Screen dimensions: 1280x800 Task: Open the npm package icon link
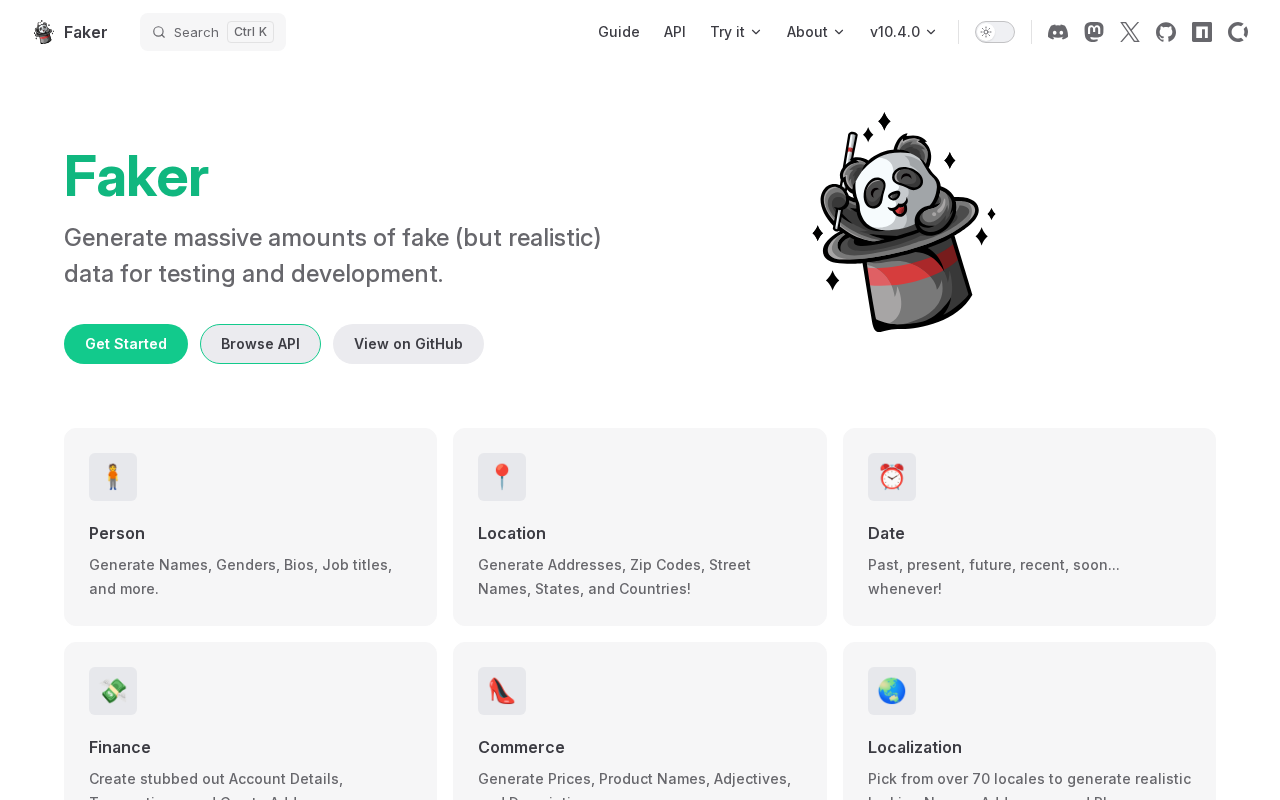1202,32
